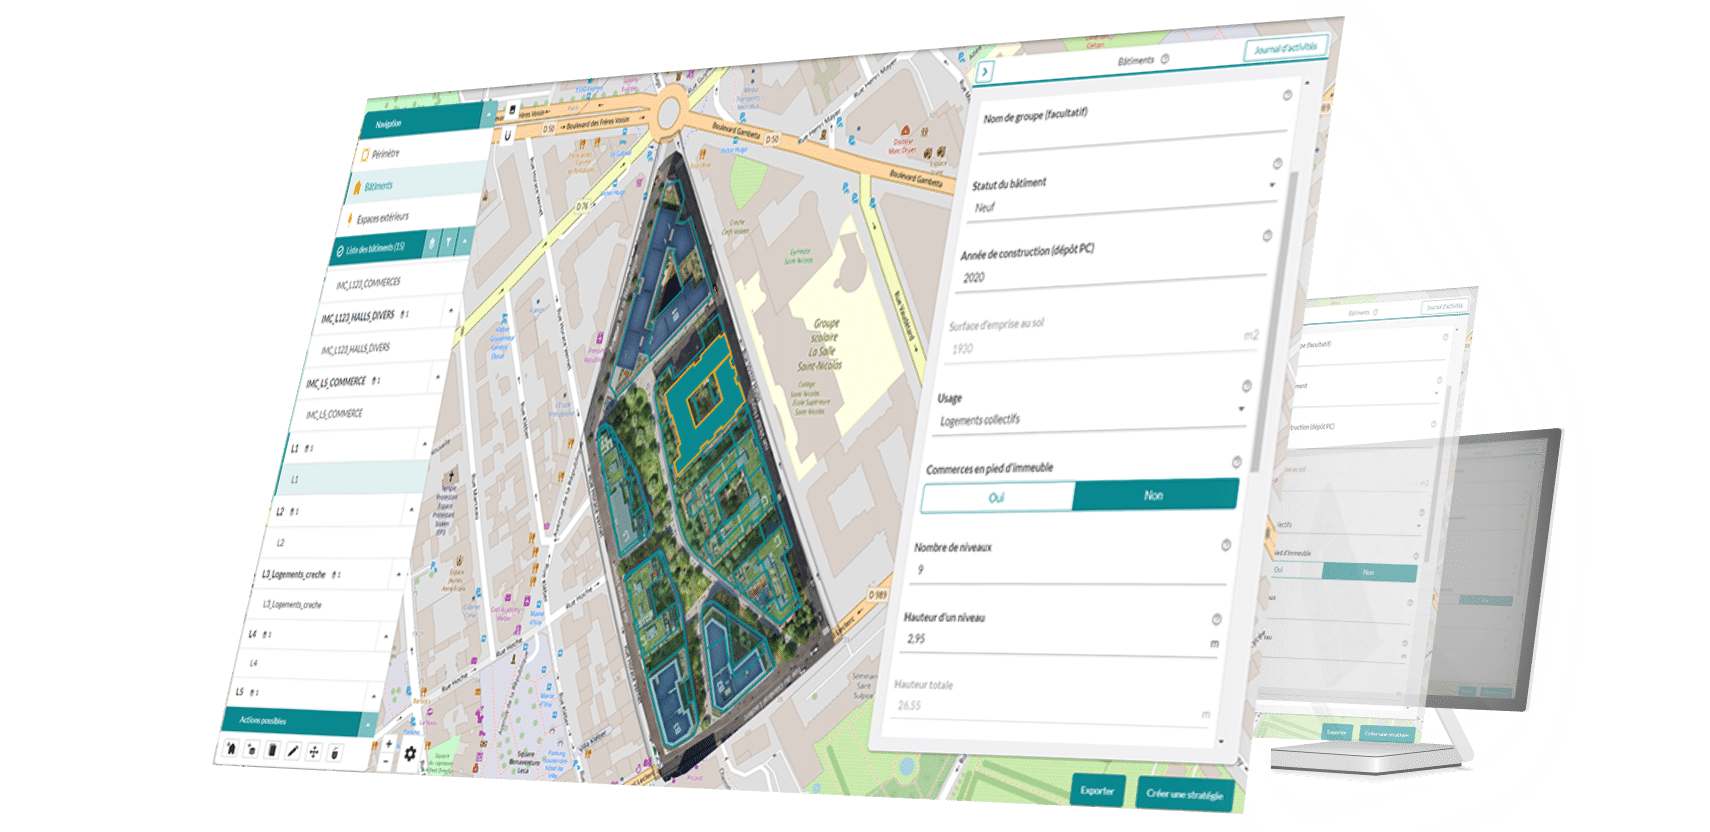This screenshot has height=832, width=1710.
Task: Open the help icon next to Bâtiments title
Action: click(1165, 59)
